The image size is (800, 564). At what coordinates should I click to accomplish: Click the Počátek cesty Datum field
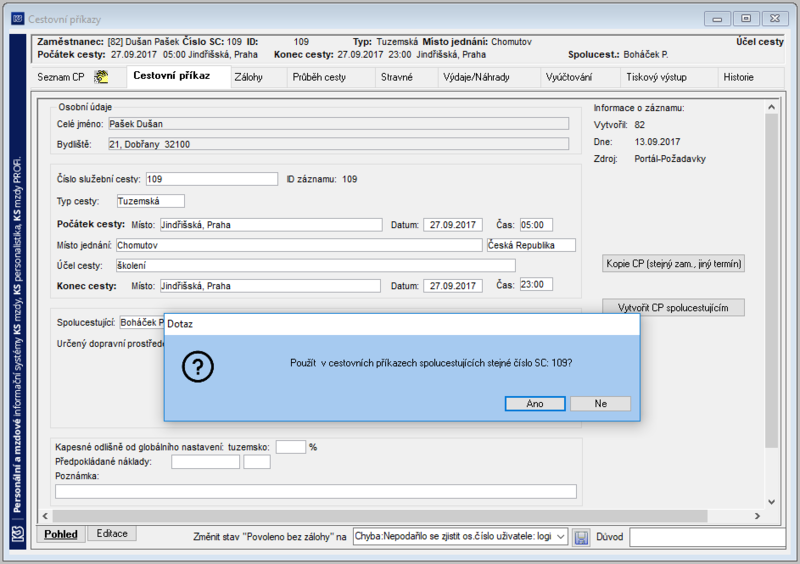(453, 225)
